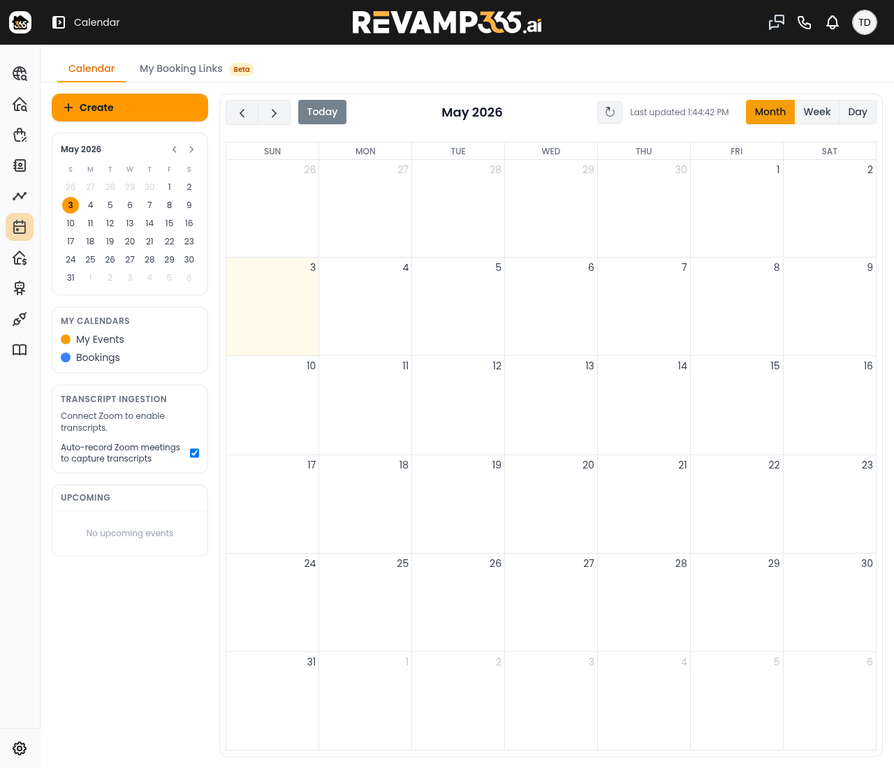Click the May 2026 mini calendar label
The width and height of the screenshot is (894, 768).
pos(81,149)
